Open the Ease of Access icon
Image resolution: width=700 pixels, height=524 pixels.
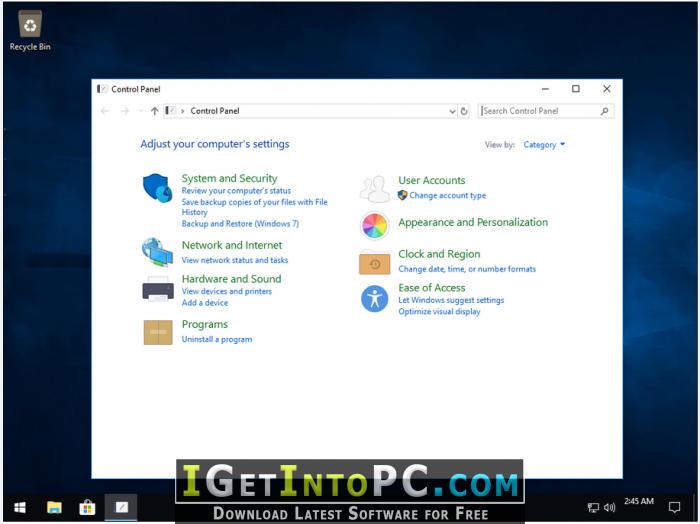tap(375, 299)
